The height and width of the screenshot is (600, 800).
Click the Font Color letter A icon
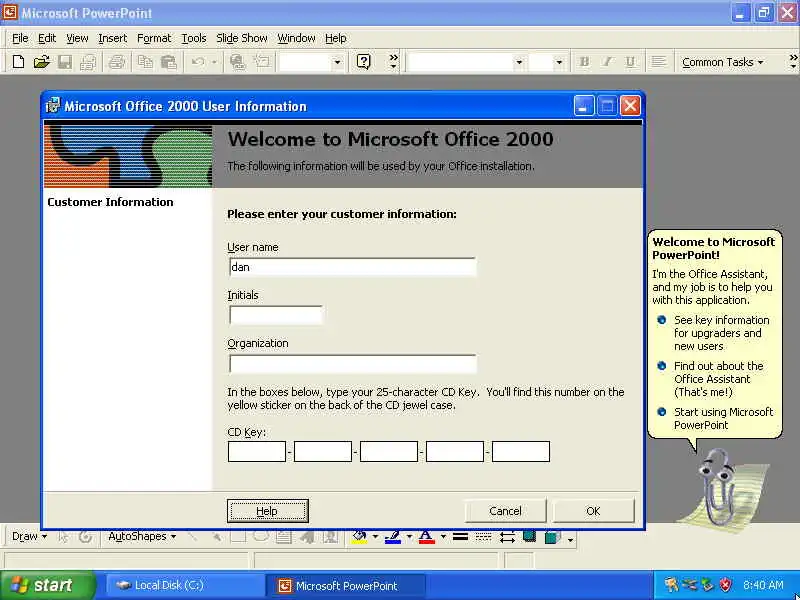pos(427,537)
